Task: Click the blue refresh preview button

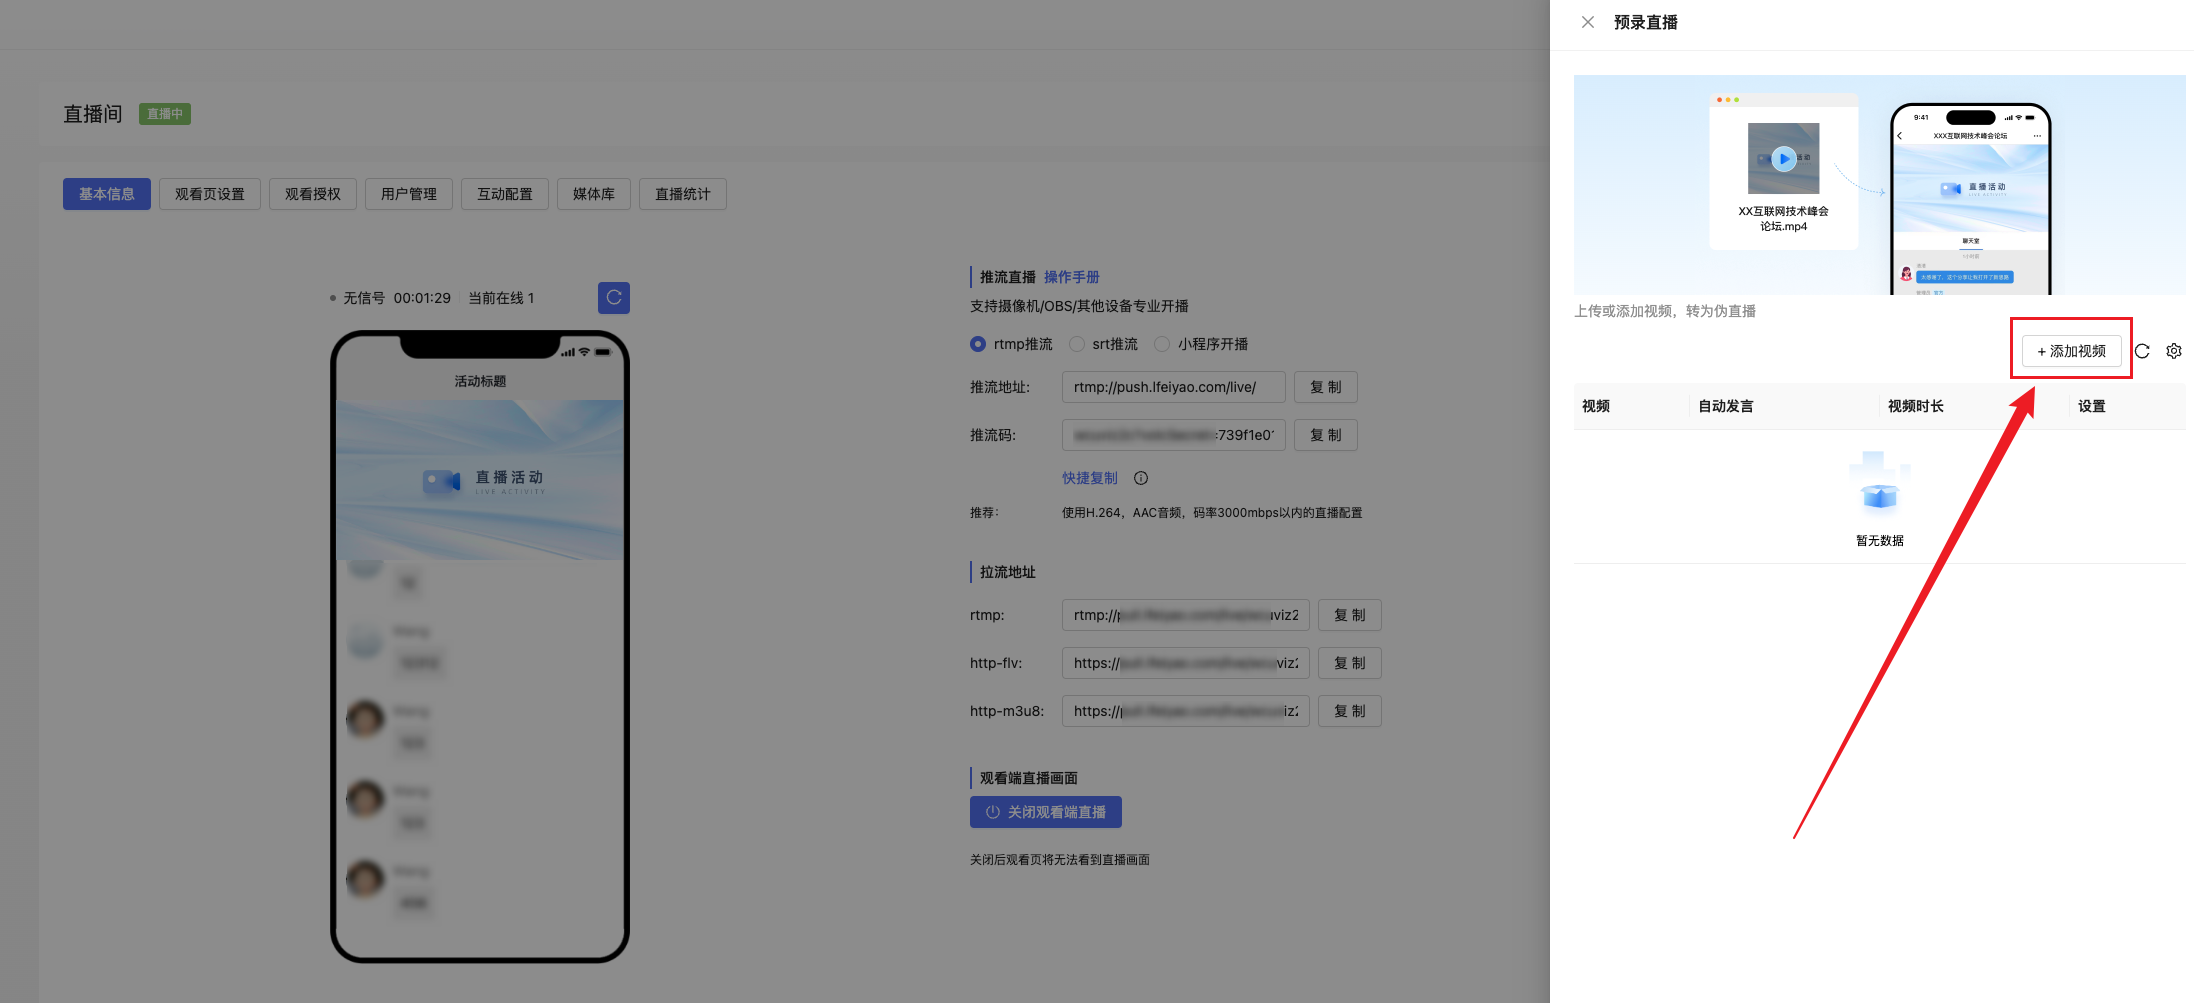Action: tap(613, 298)
